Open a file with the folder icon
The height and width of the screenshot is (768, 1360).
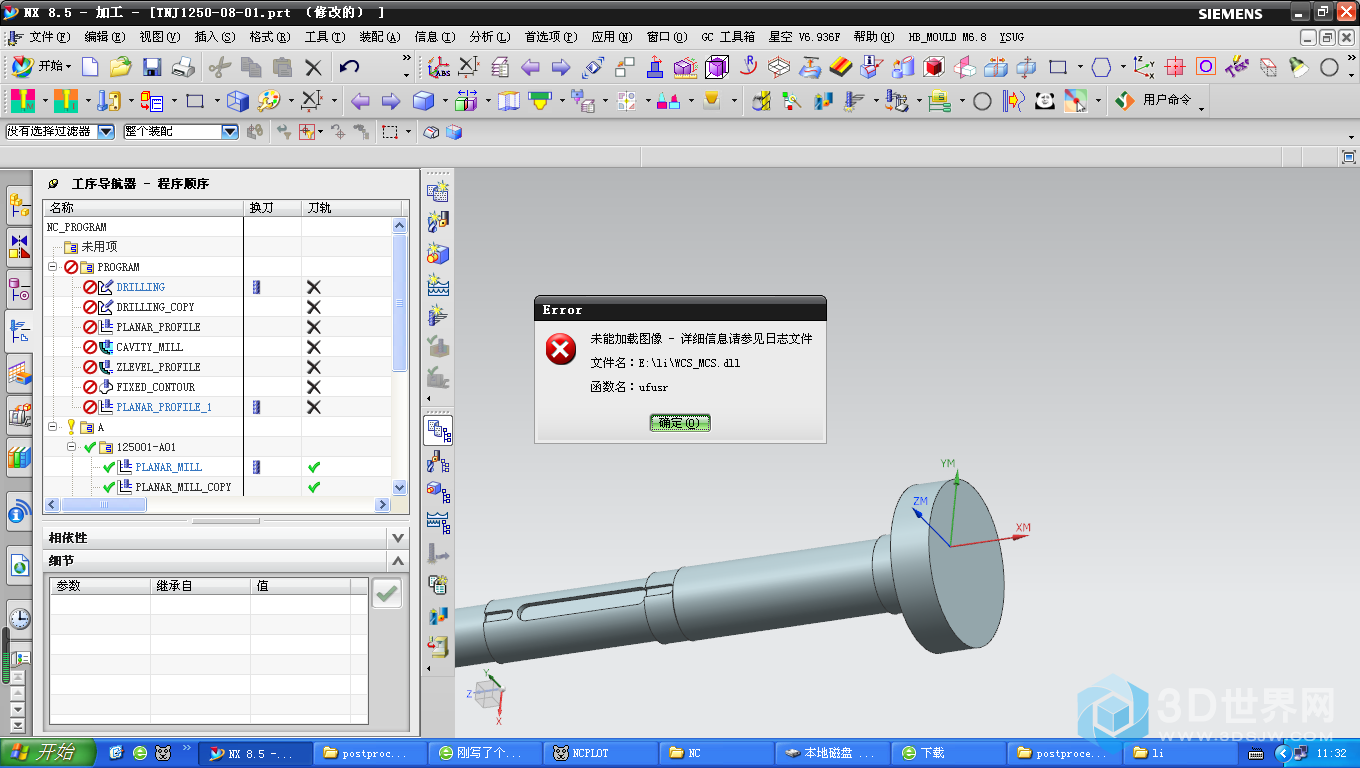pyautogui.click(x=121, y=67)
